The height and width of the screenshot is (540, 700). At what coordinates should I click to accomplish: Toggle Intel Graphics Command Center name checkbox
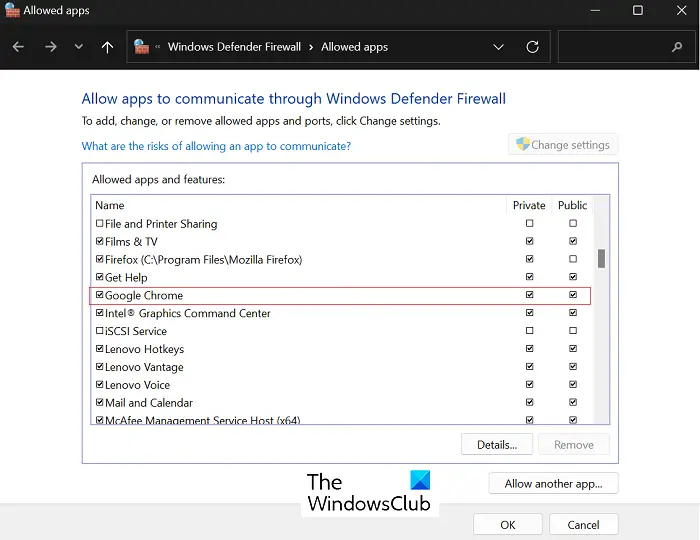pyautogui.click(x=100, y=312)
